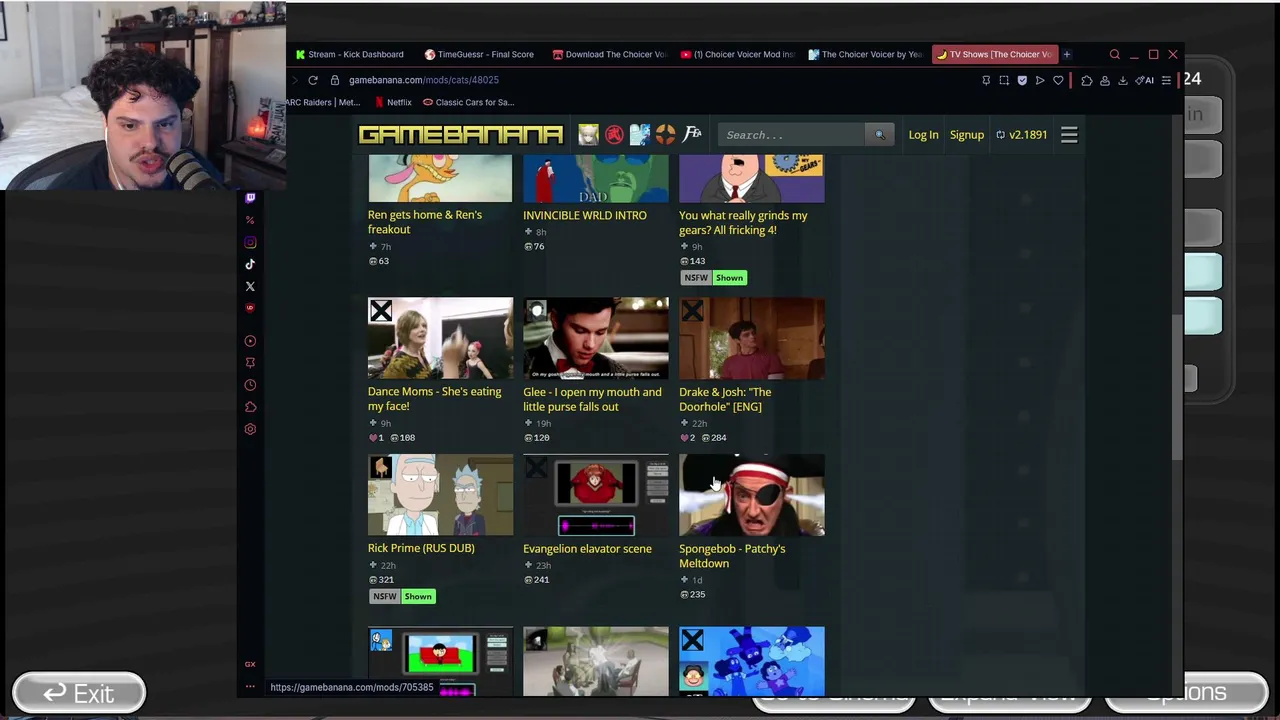Switch to The Choicer Voicer by Yea tab
Viewport: 1280px width, 720px height.
(865, 54)
